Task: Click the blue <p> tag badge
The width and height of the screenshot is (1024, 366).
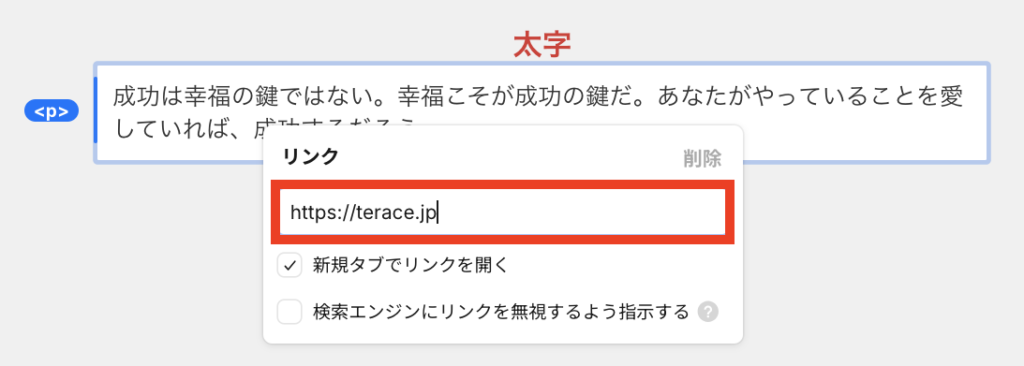Action: click(x=51, y=112)
